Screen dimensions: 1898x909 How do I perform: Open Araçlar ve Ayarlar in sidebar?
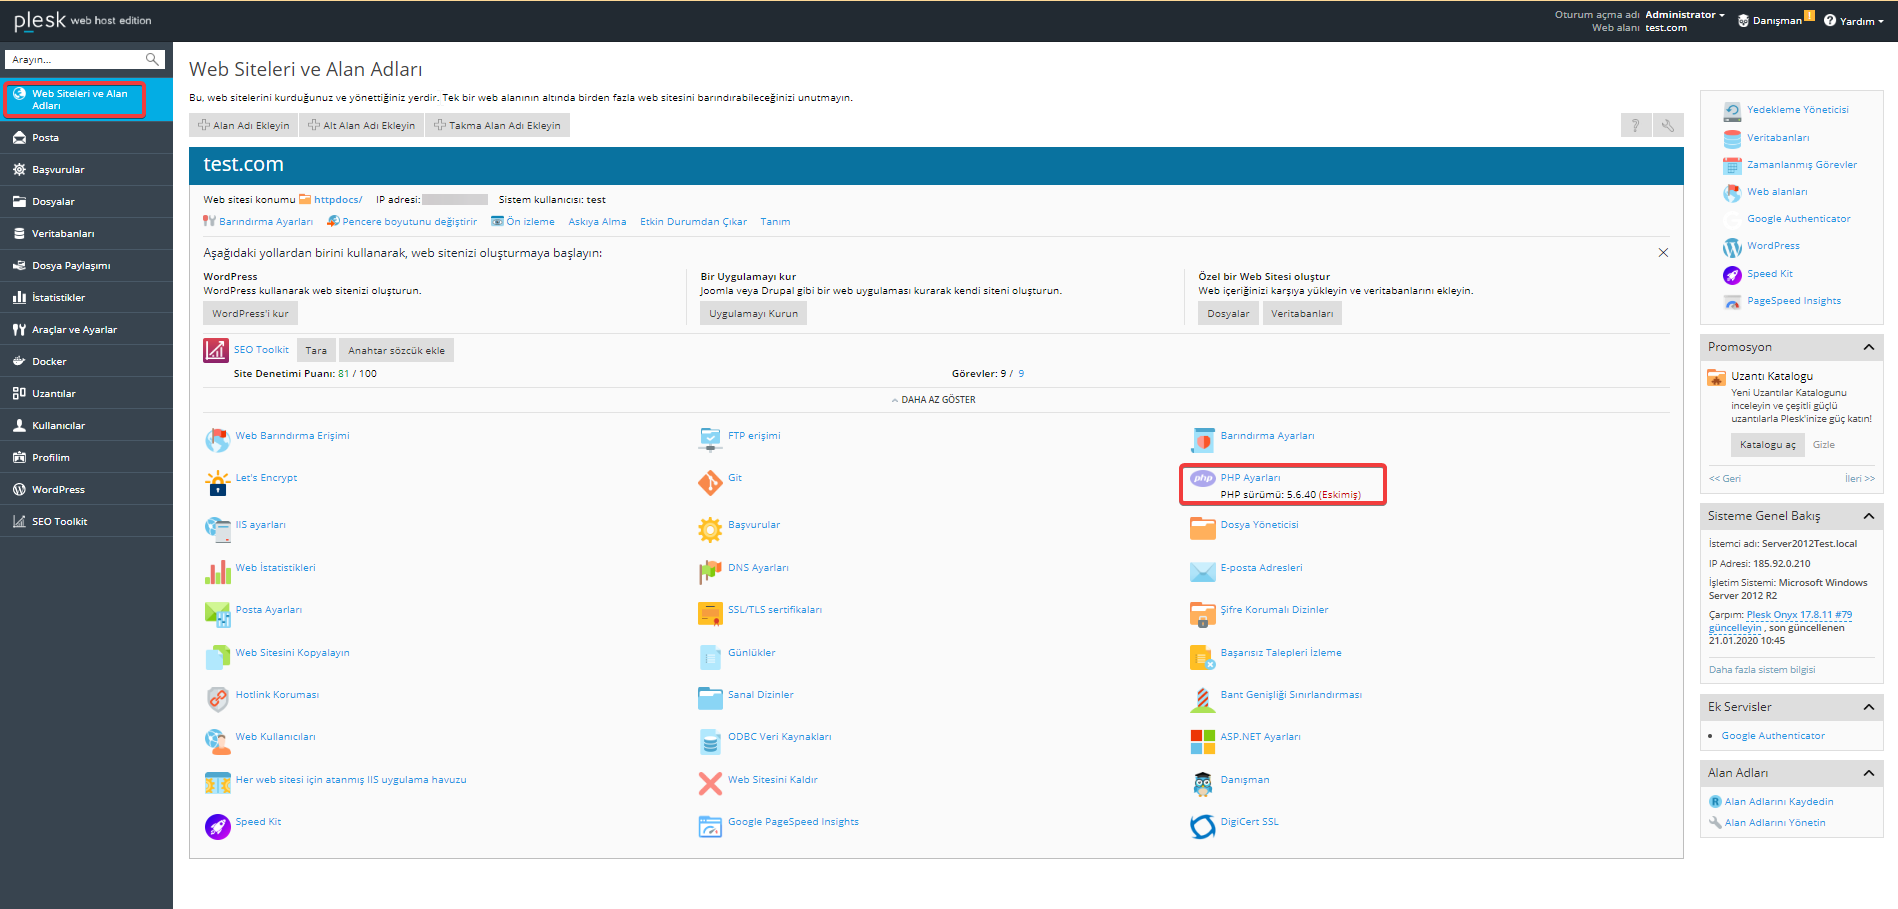86,330
